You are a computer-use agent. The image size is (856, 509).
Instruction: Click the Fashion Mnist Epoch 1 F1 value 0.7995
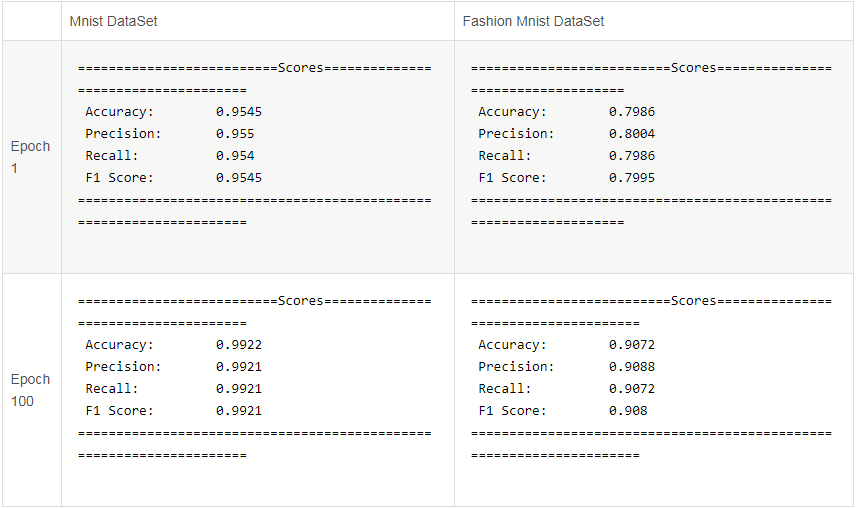pyautogui.click(x=632, y=178)
